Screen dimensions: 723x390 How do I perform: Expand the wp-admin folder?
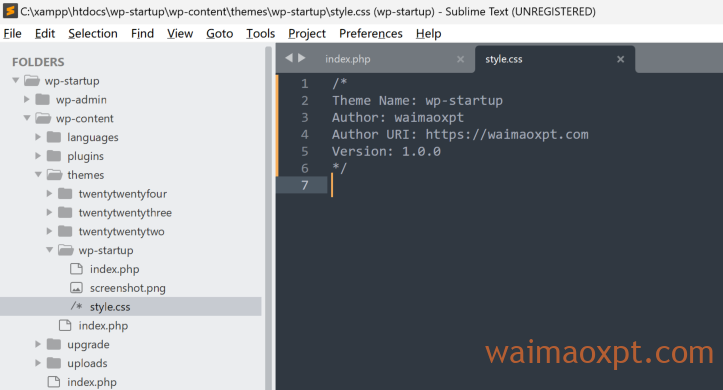point(27,99)
